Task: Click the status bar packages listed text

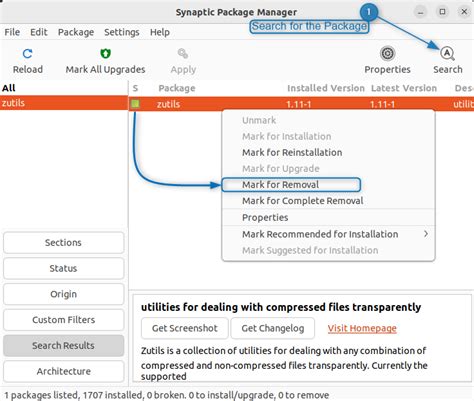Action: [x=166, y=395]
